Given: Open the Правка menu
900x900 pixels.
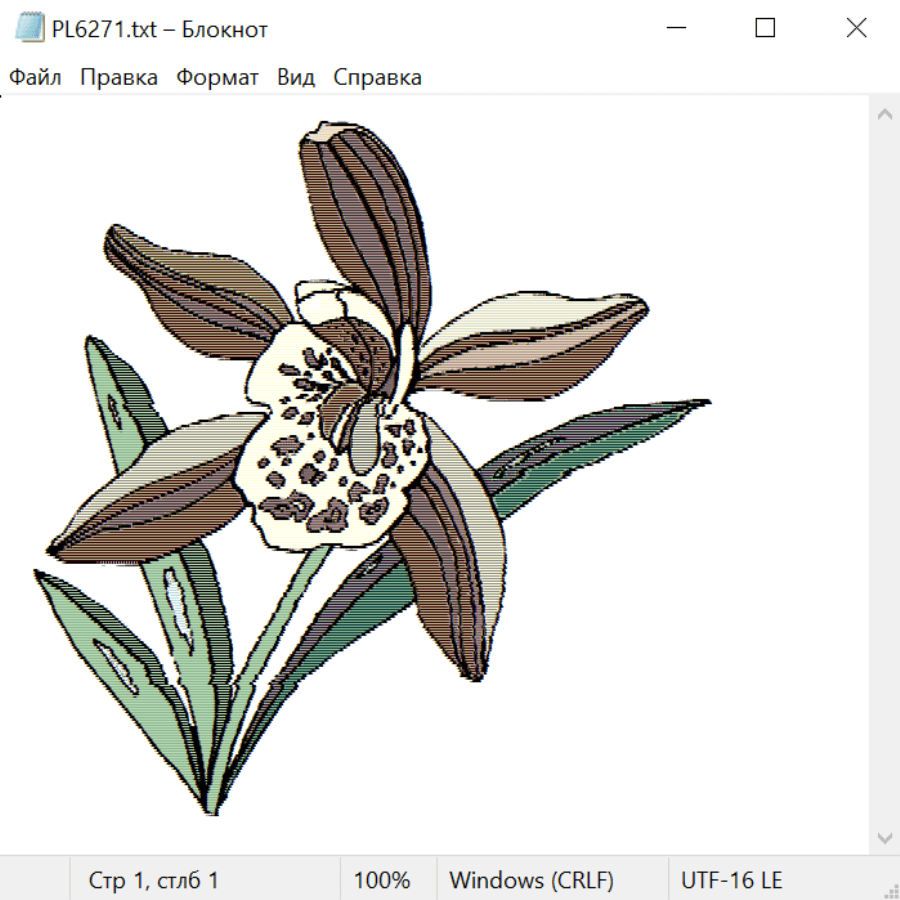Looking at the screenshot, I should pos(118,78).
